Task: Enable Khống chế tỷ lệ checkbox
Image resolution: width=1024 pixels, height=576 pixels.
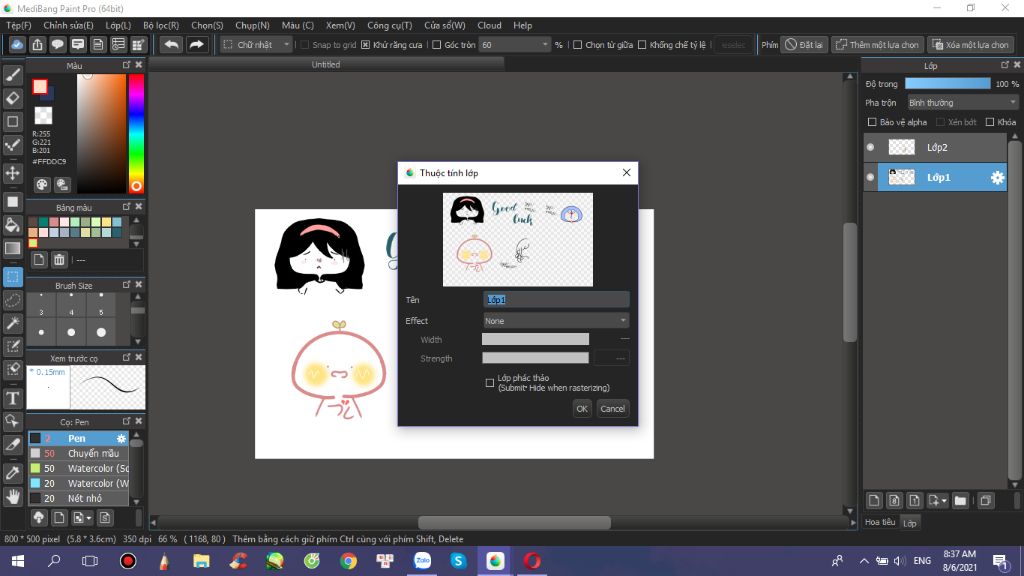Action: 642,45
